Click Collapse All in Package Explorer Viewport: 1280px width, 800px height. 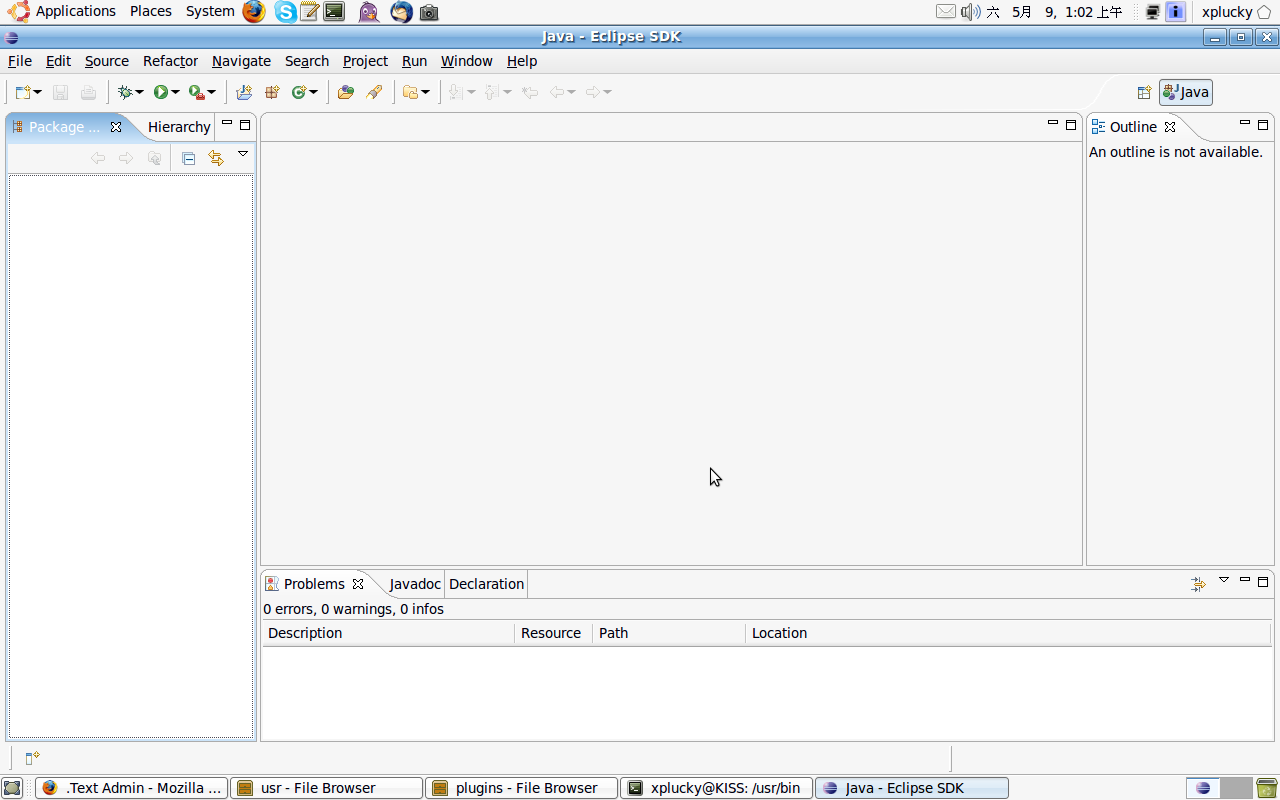[x=188, y=158]
